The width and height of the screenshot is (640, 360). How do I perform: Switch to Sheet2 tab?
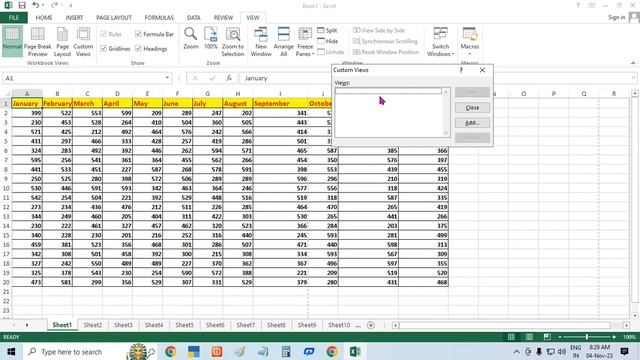[x=93, y=325]
